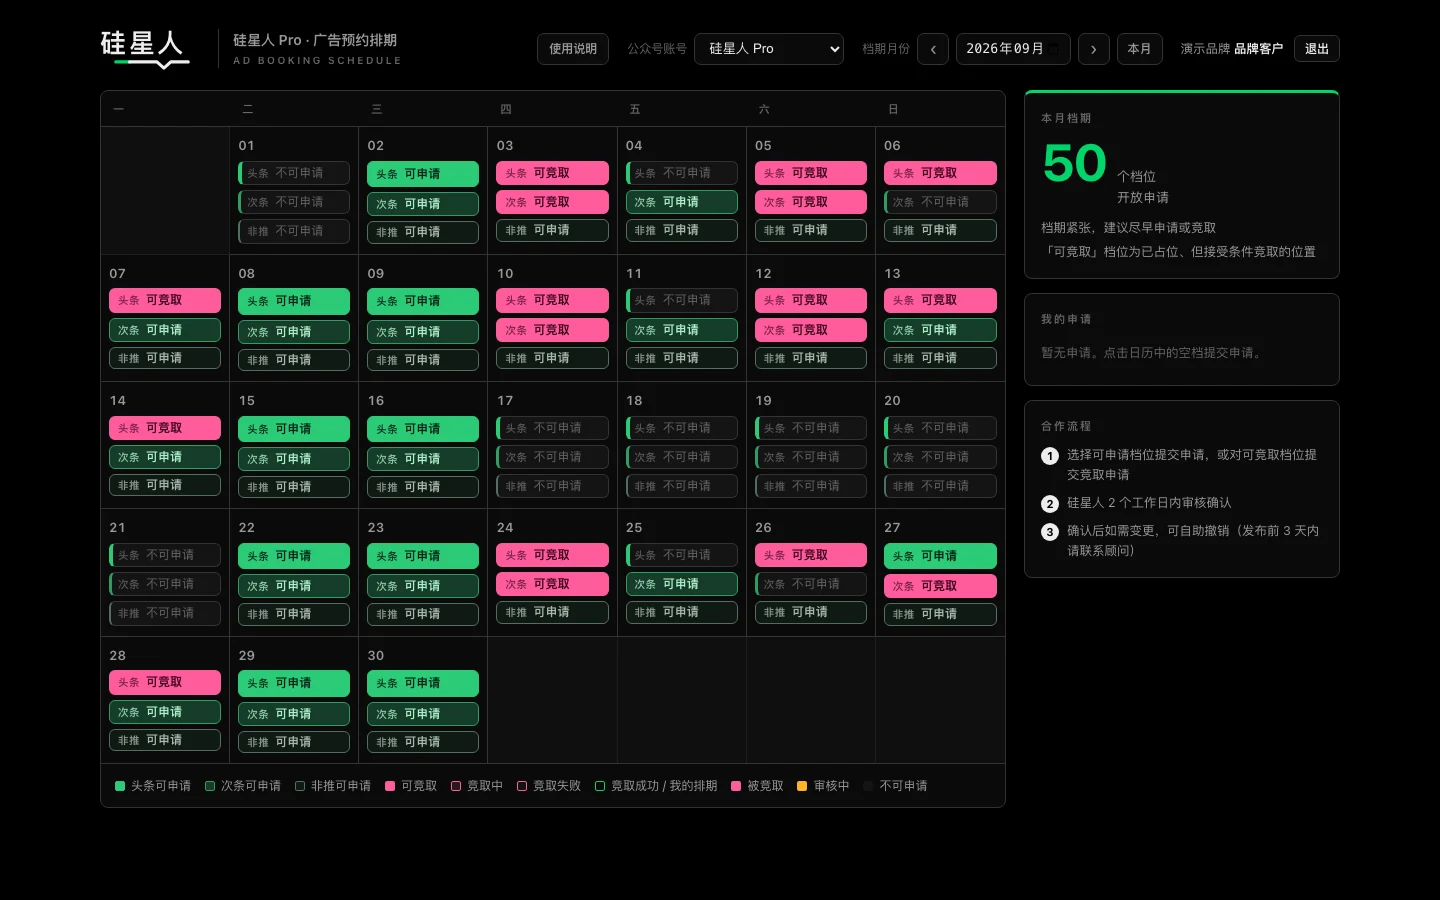Pick the 次条 可申请 slot on day 25
Viewport: 1440px width, 900px height.
click(x=682, y=584)
